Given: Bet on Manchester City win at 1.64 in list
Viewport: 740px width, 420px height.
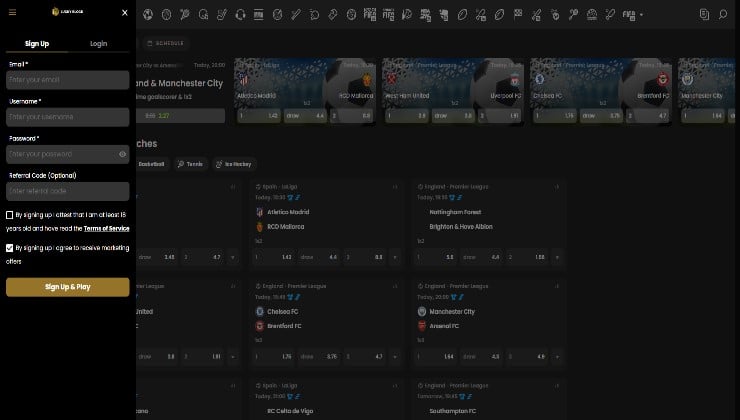Looking at the screenshot, I should (436, 356).
